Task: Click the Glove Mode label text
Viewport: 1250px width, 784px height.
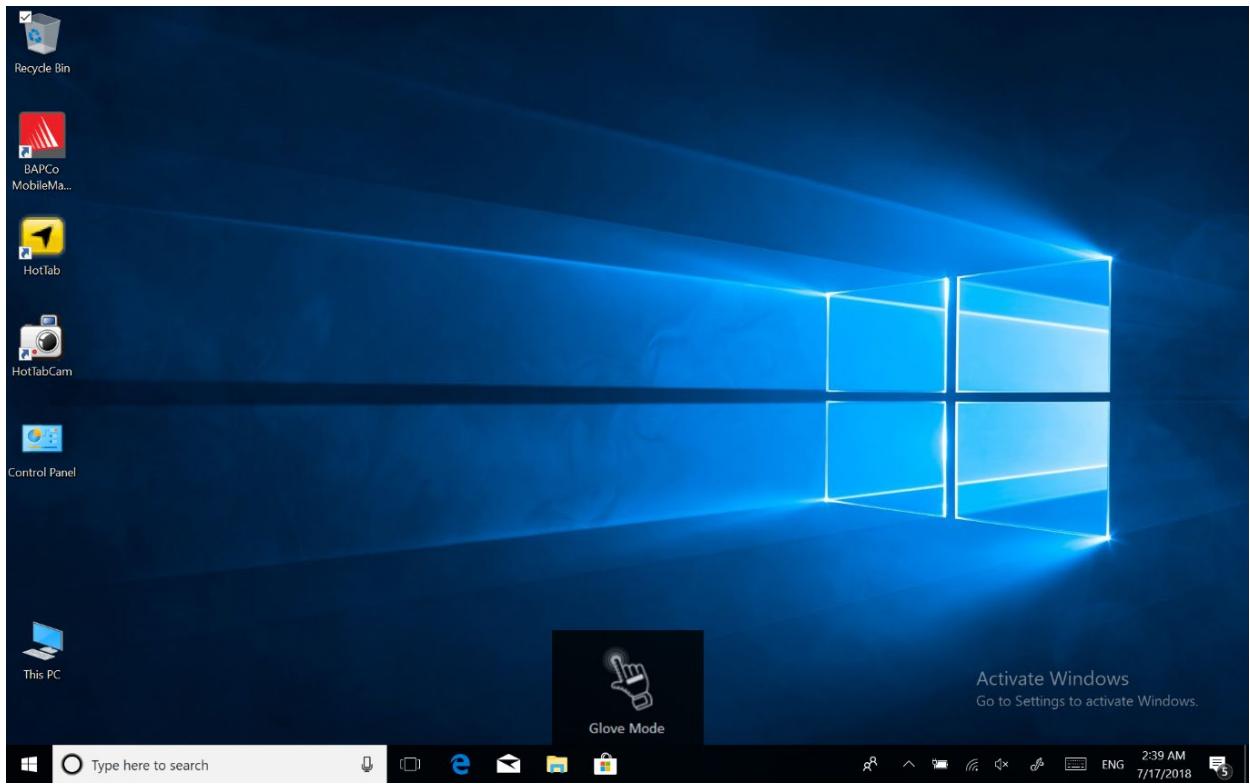Action: (626, 729)
